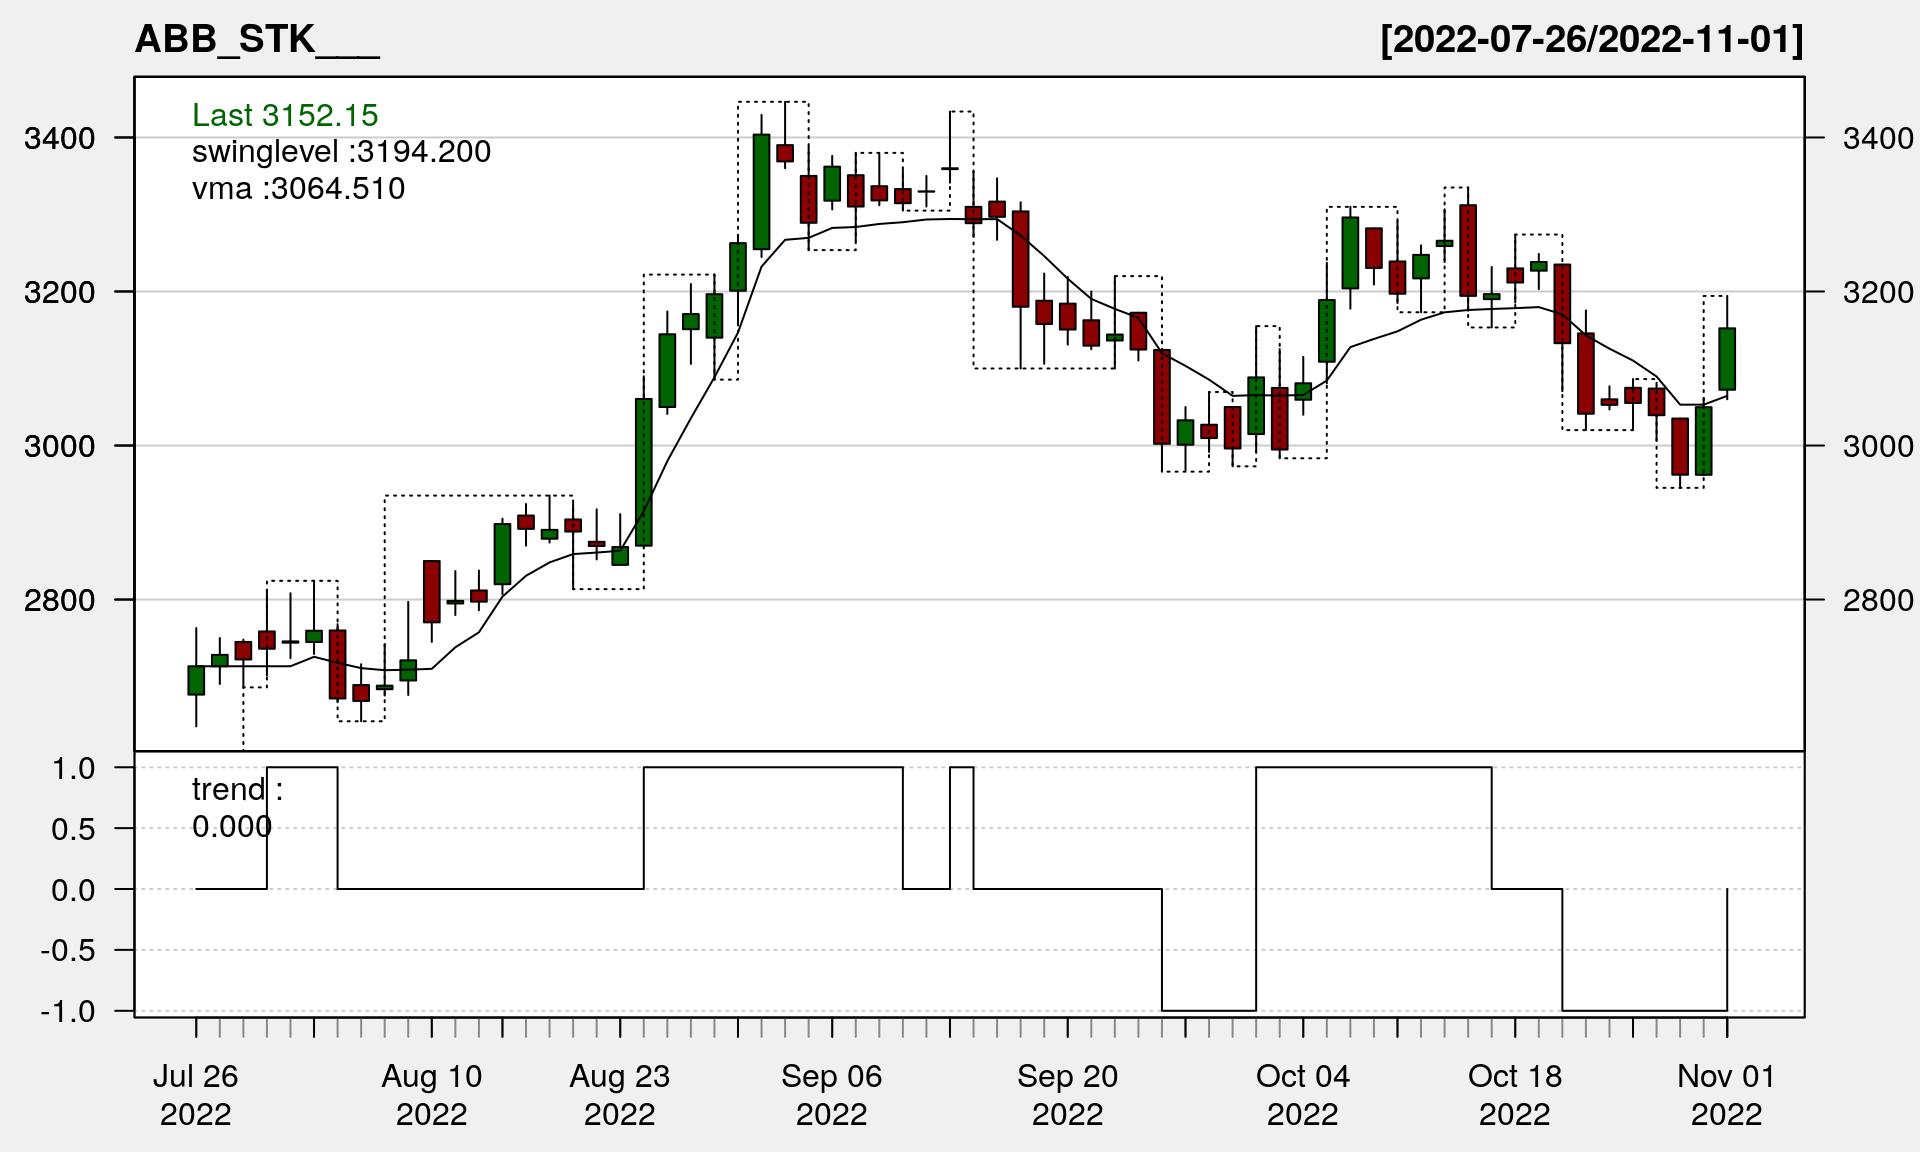The height and width of the screenshot is (1152, 1920).
Task: Click the green Last 3152.15 label
Action: click(x=285, y=115)
